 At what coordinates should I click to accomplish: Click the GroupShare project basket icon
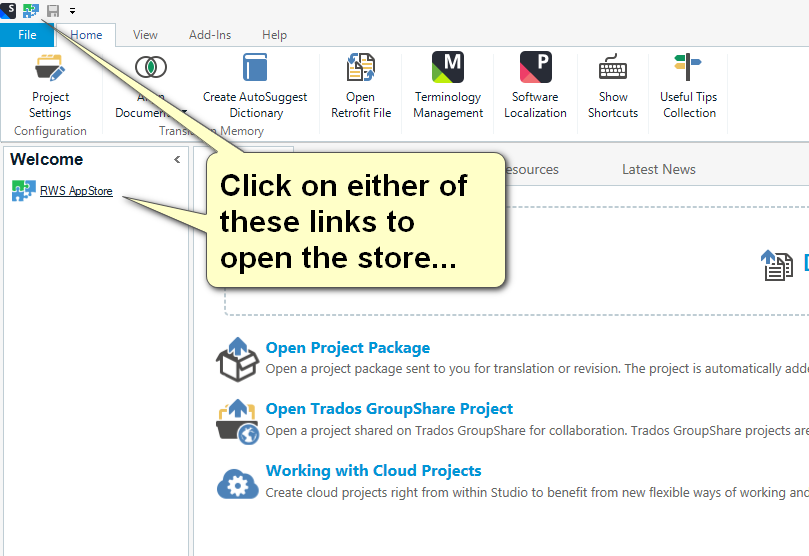(237, 421)
